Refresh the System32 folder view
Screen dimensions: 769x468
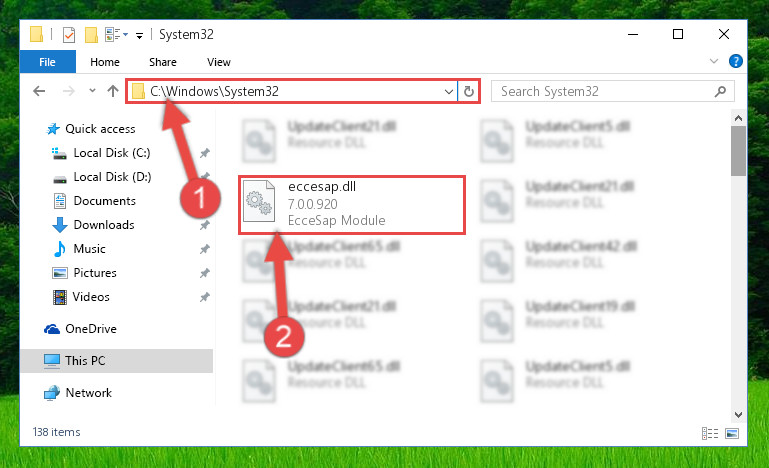[x=469, y=91]
